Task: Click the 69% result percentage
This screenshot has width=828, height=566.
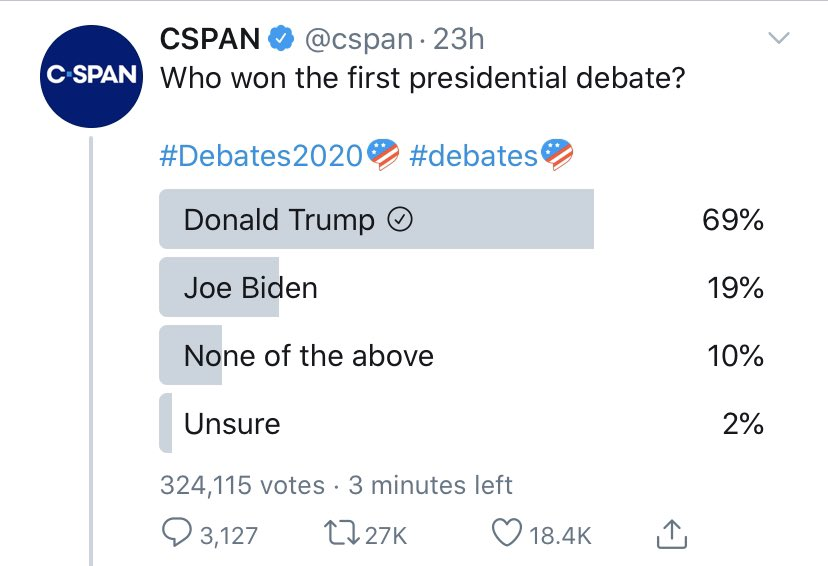Action: coord(733,220)
